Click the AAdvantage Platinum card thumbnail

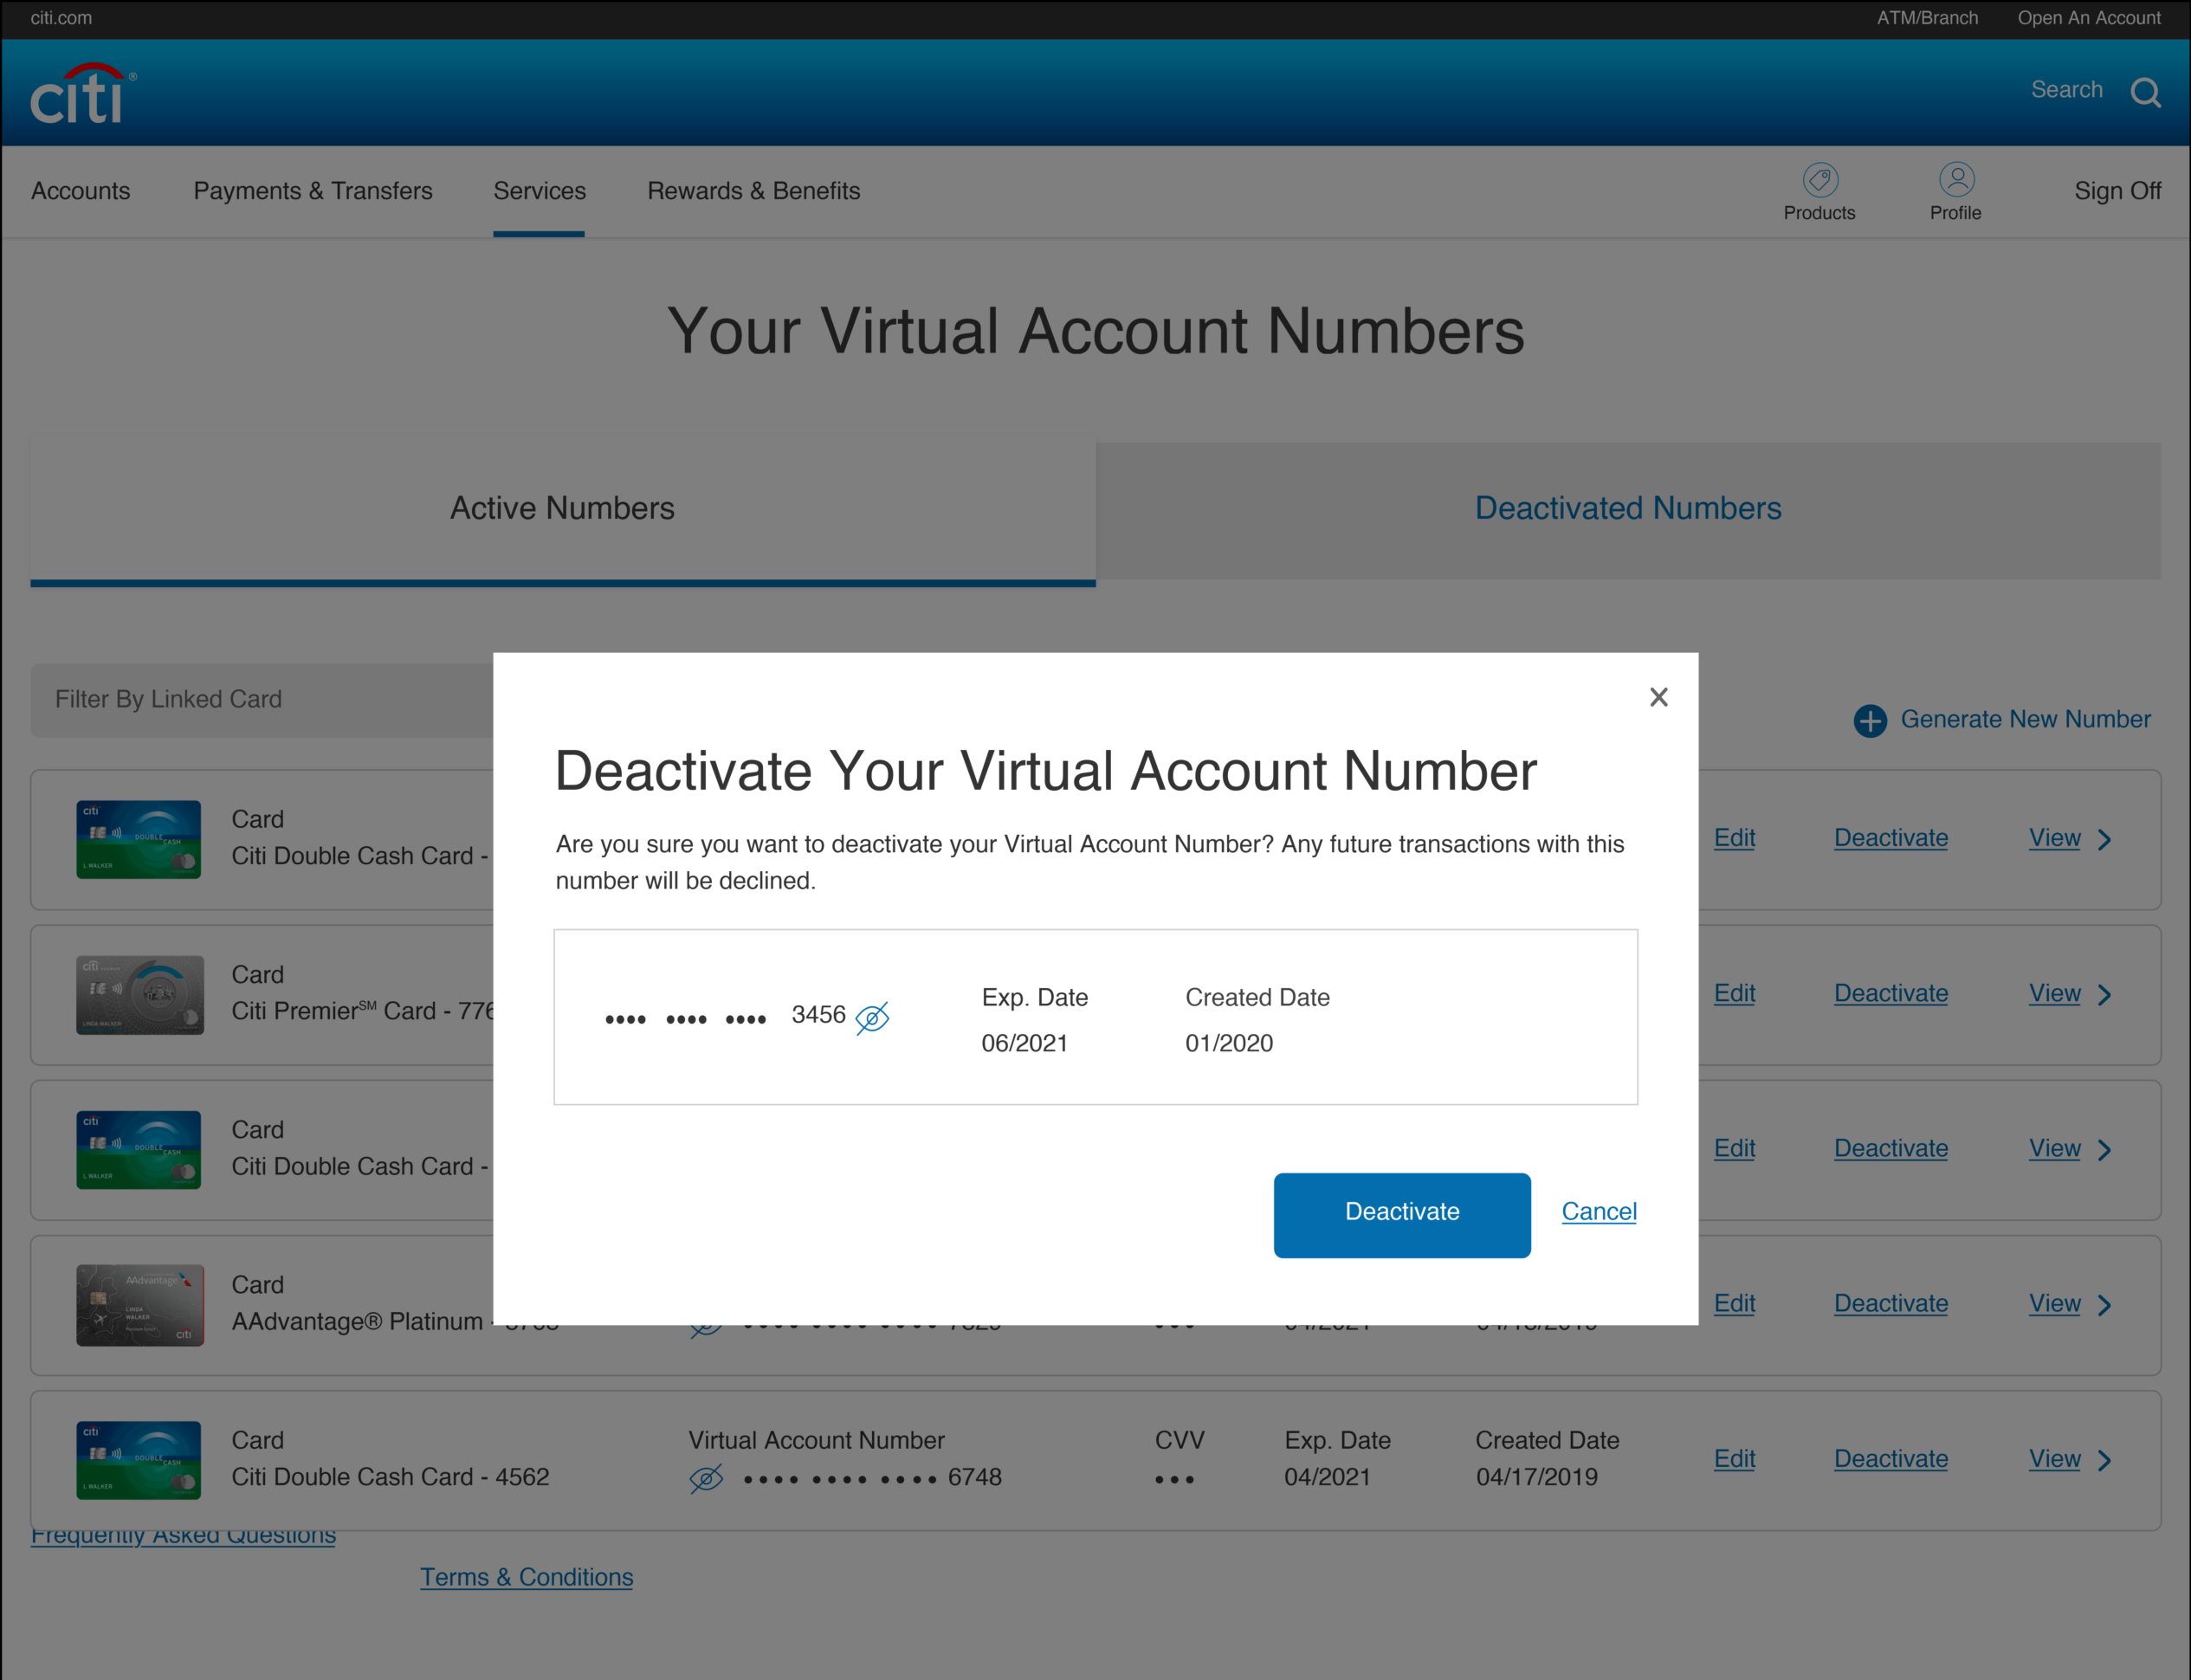tap(140, 1304)
